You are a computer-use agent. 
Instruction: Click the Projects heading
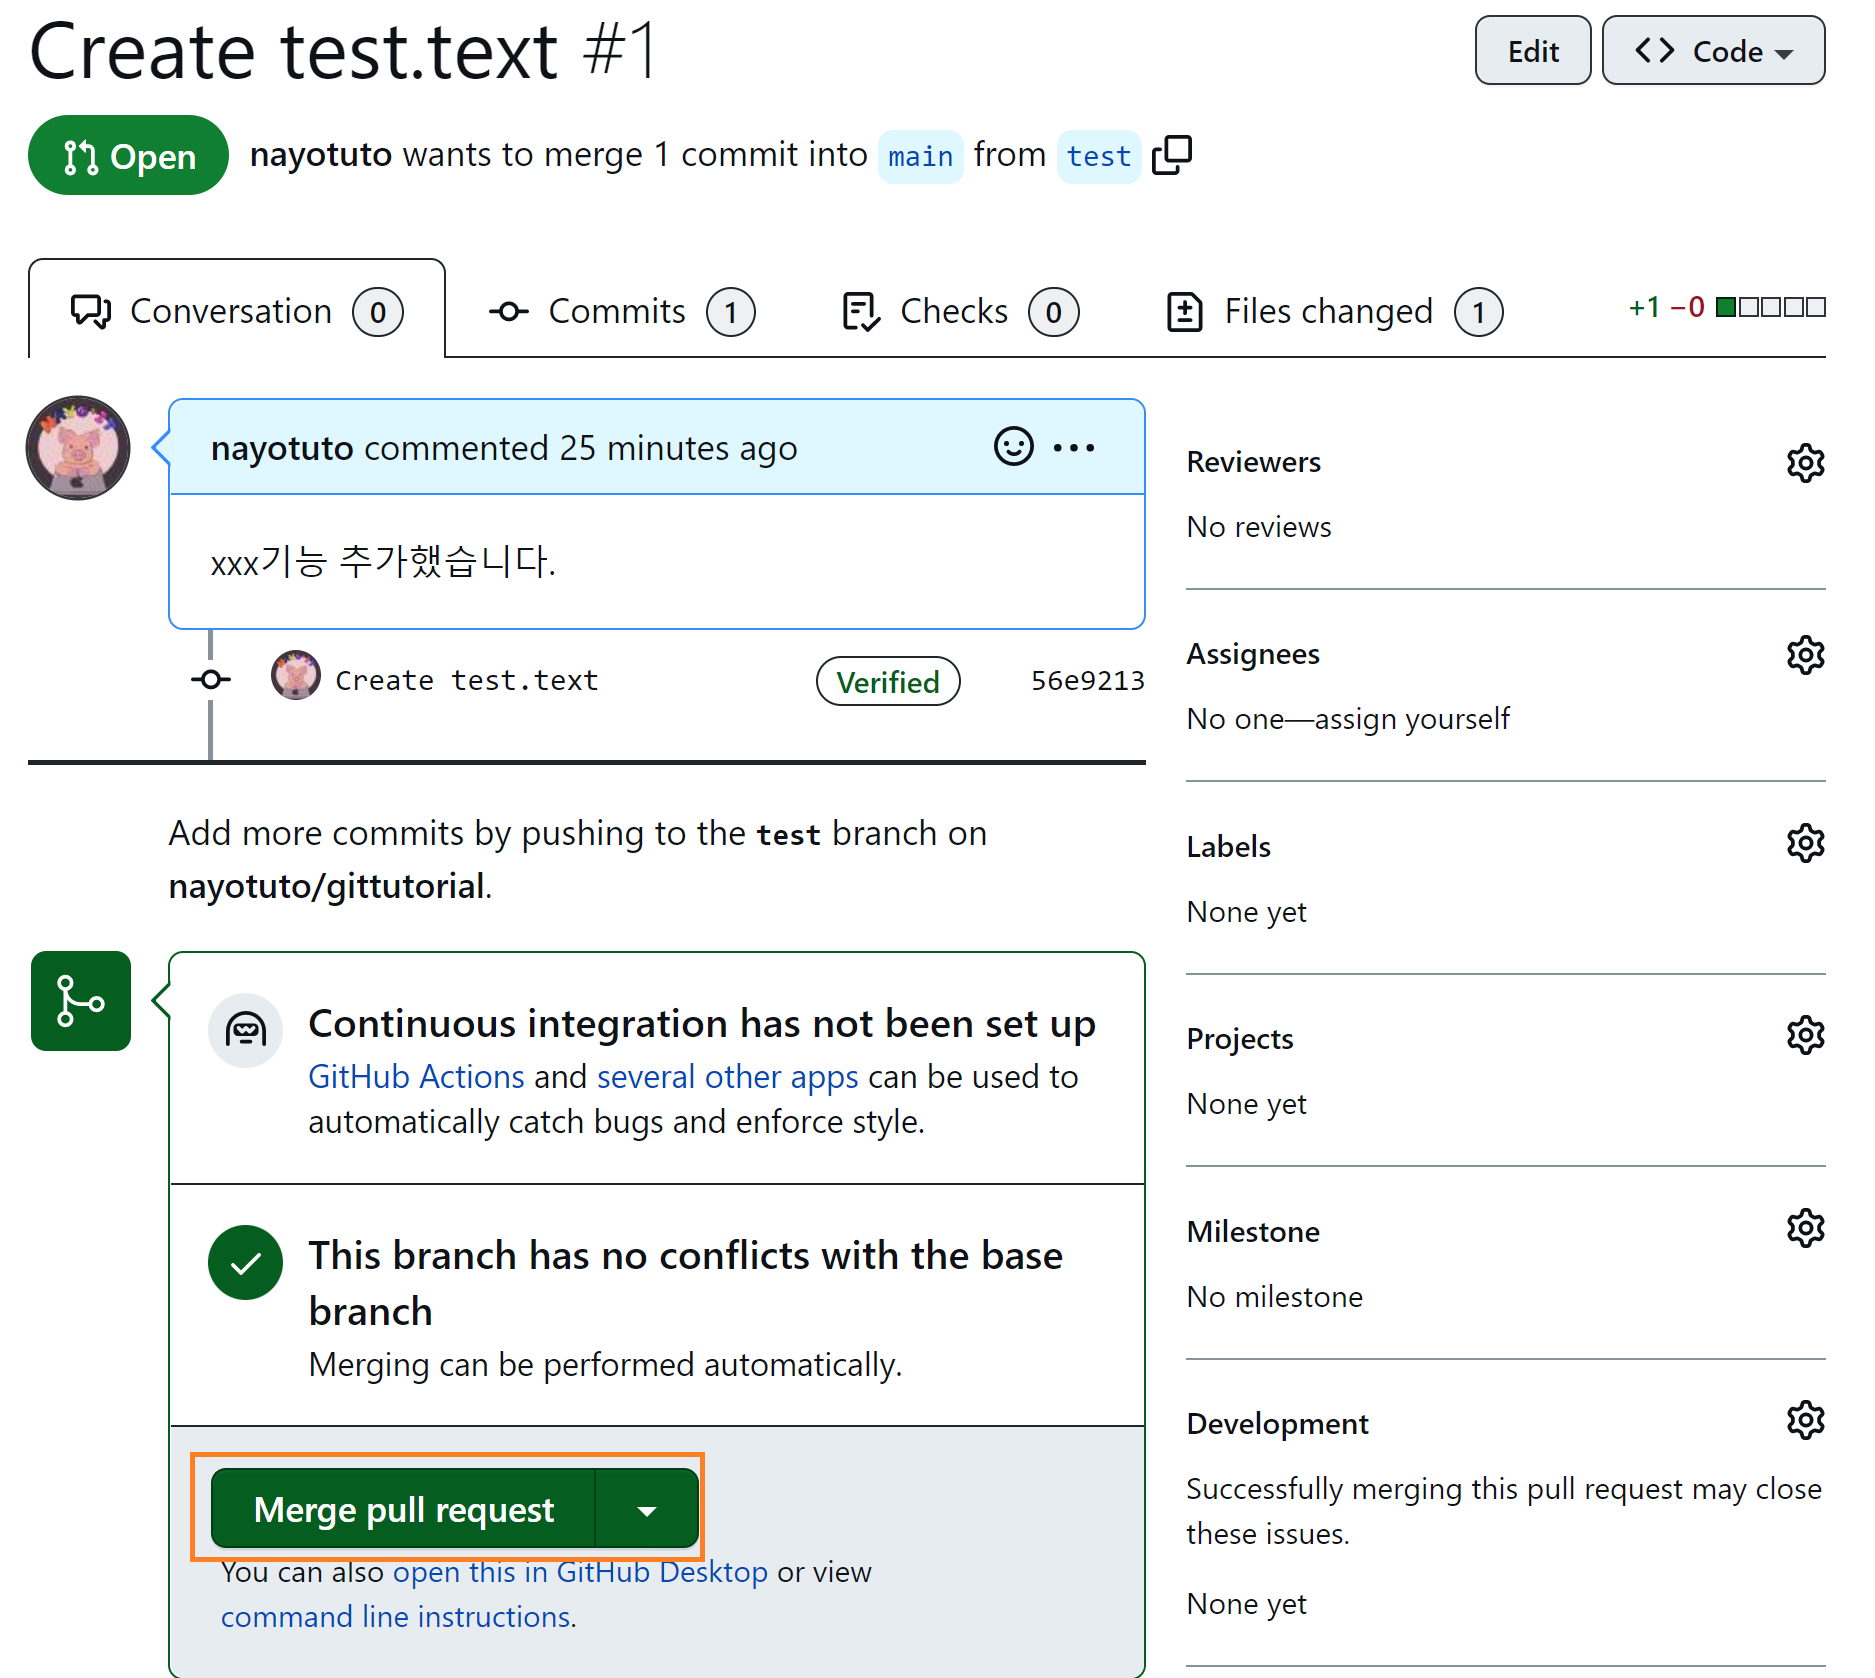1240,1039
